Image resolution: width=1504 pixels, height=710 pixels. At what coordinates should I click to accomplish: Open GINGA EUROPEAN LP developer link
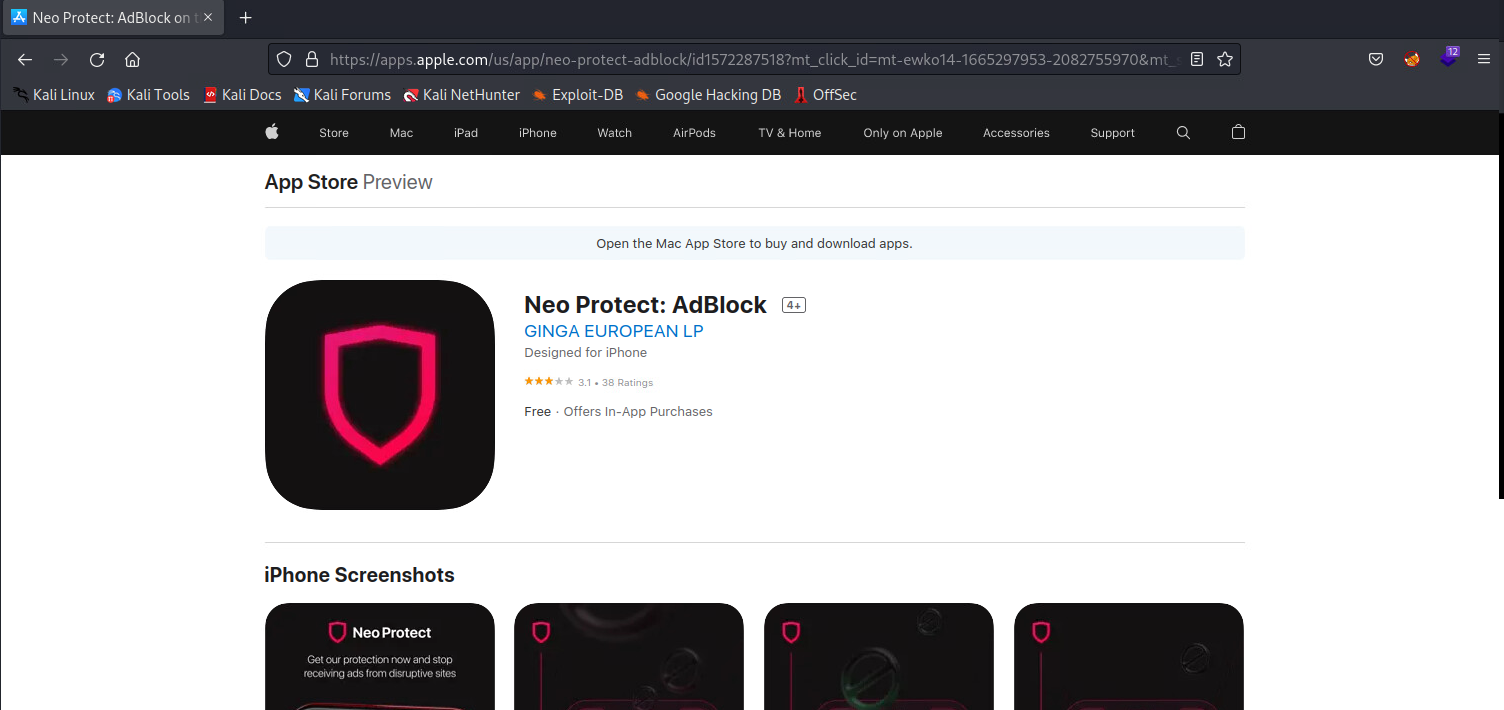[x=613, y=331]
